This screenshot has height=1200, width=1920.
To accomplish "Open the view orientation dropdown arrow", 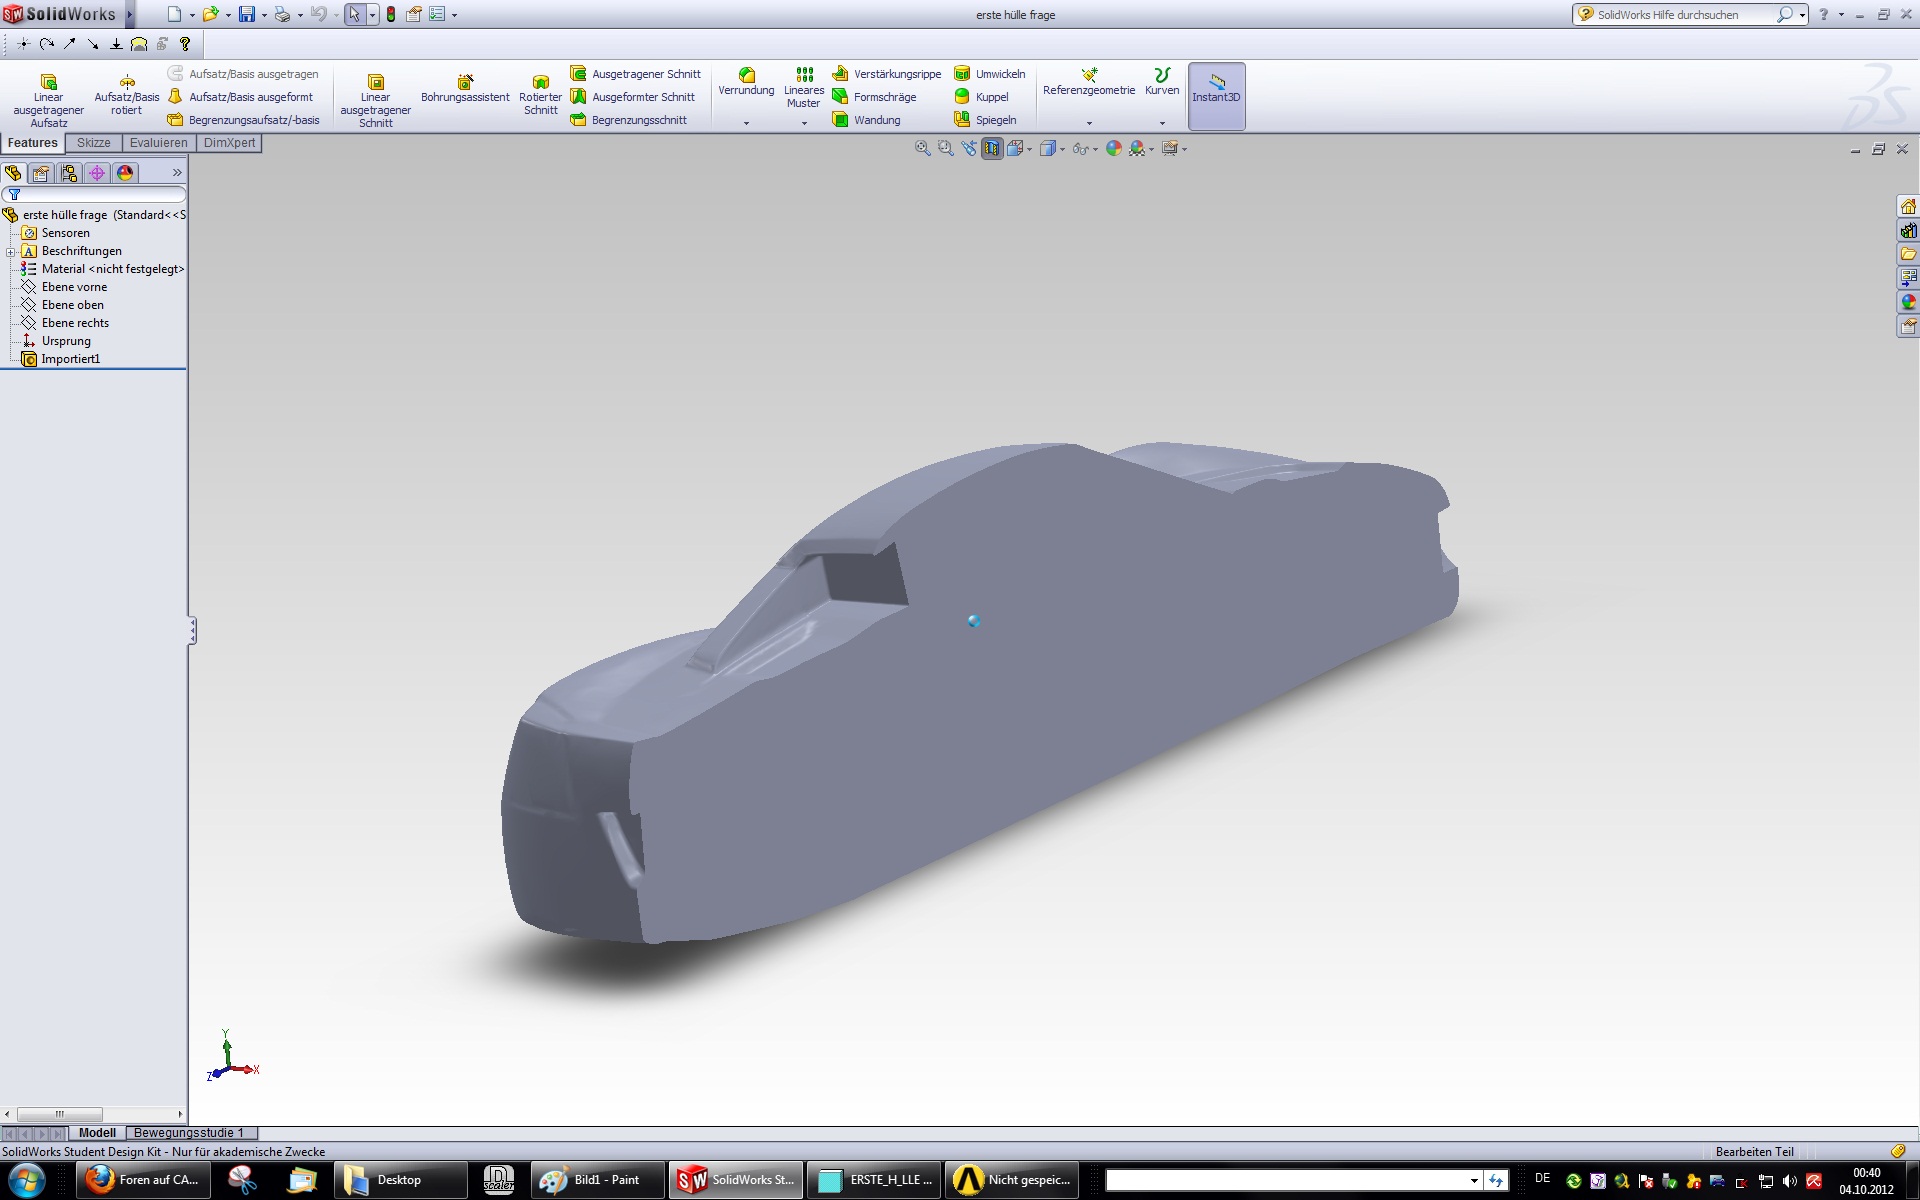I will pos(1030,149).
